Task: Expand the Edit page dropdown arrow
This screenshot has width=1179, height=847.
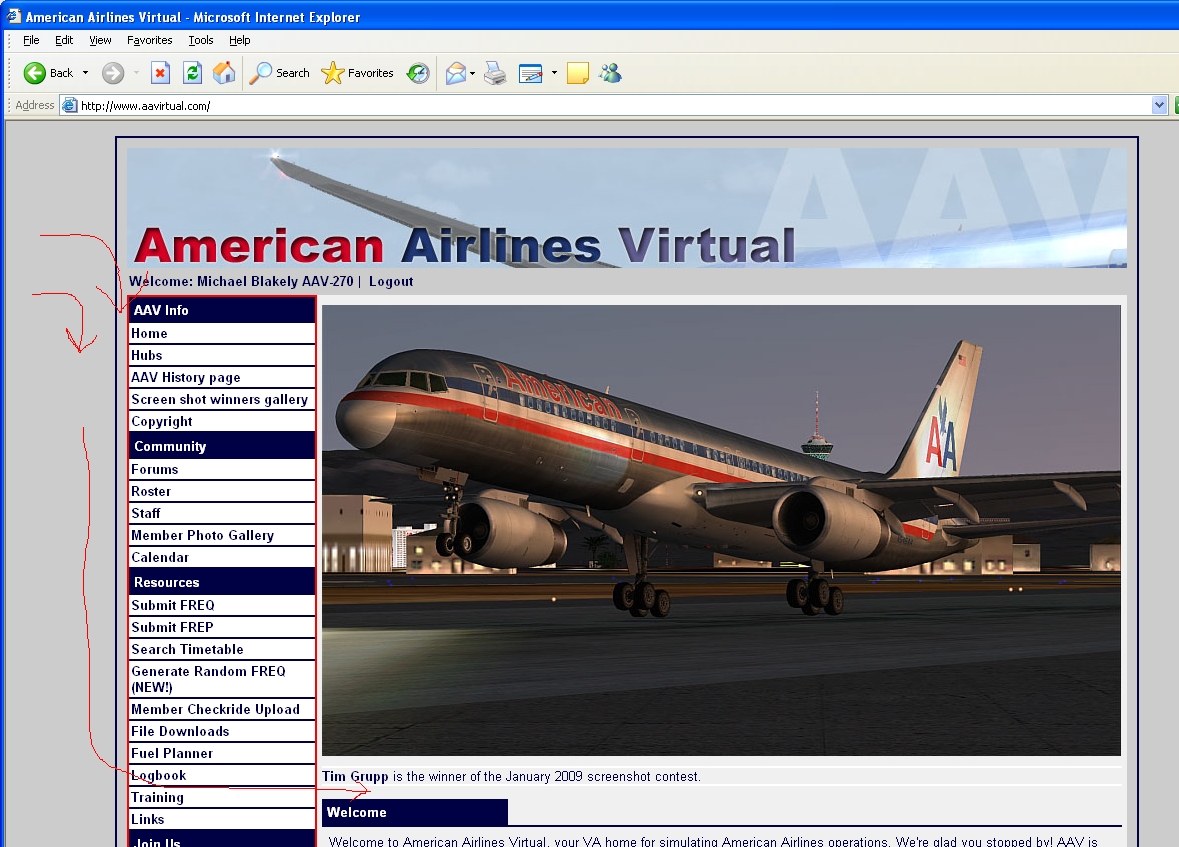Action: pos(554,73)
